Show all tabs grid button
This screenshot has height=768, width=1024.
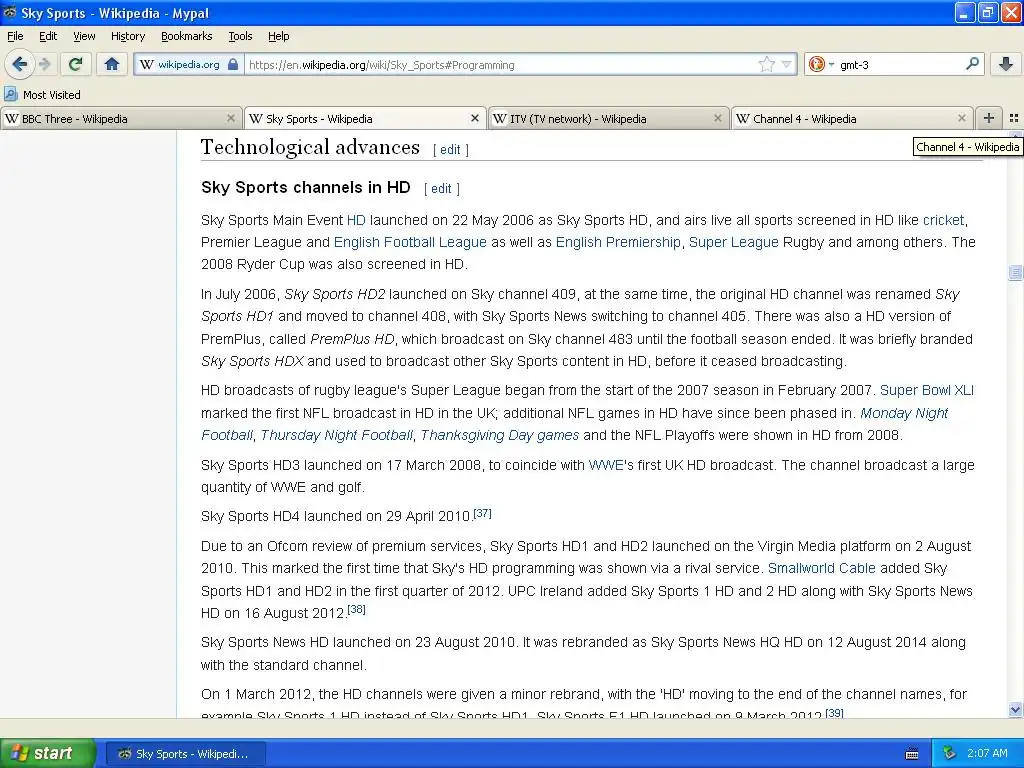pyautogui.click(x=1014, y=118)
